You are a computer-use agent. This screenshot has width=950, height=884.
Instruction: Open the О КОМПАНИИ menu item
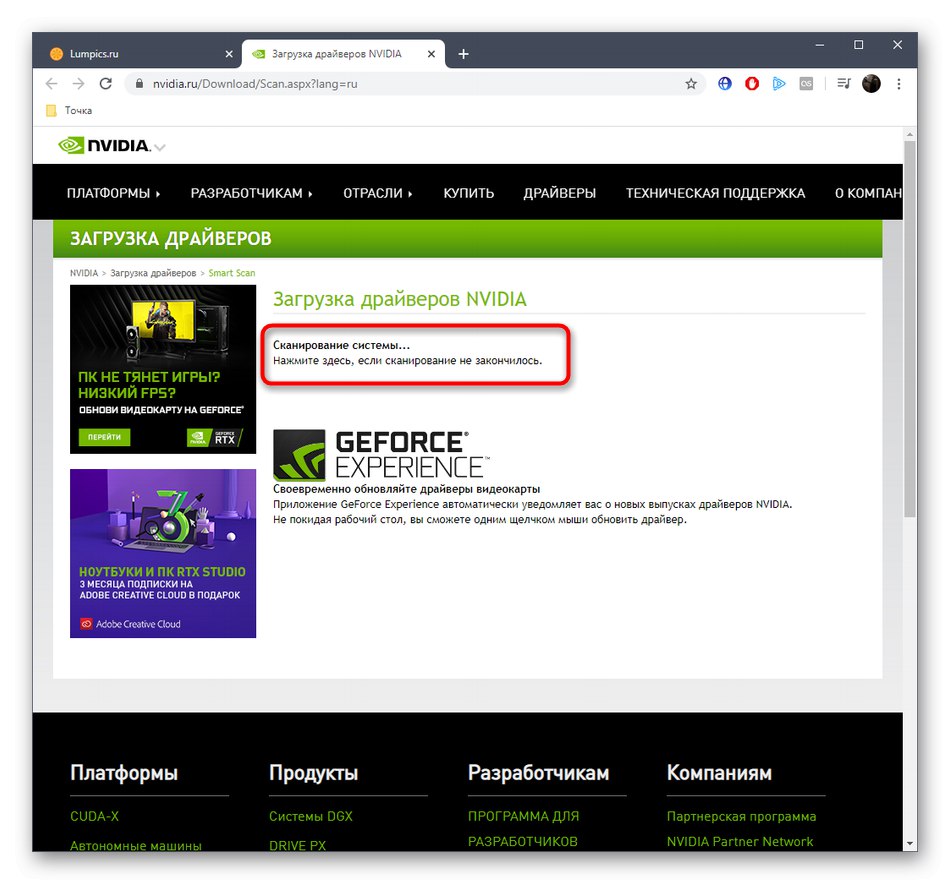(x=868, y=193)
